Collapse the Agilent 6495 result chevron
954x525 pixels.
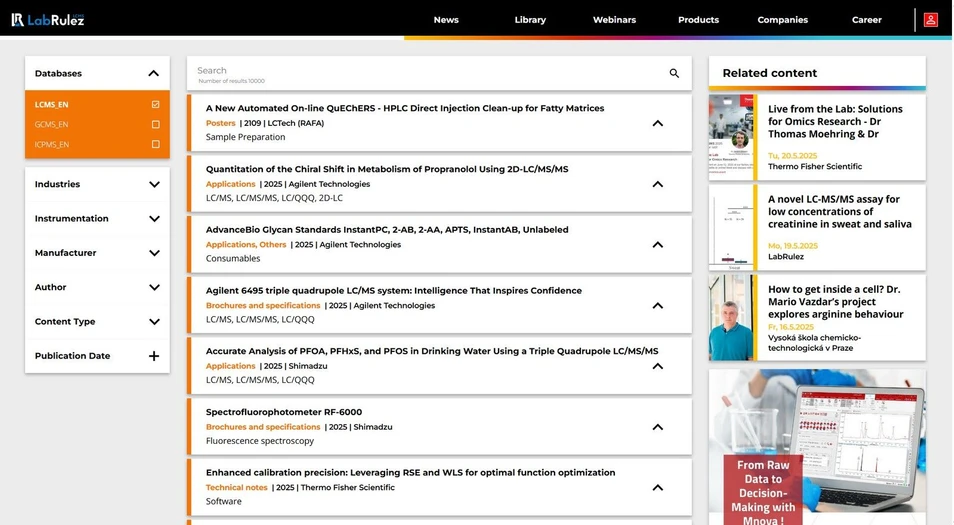click(x=657, y=305)
